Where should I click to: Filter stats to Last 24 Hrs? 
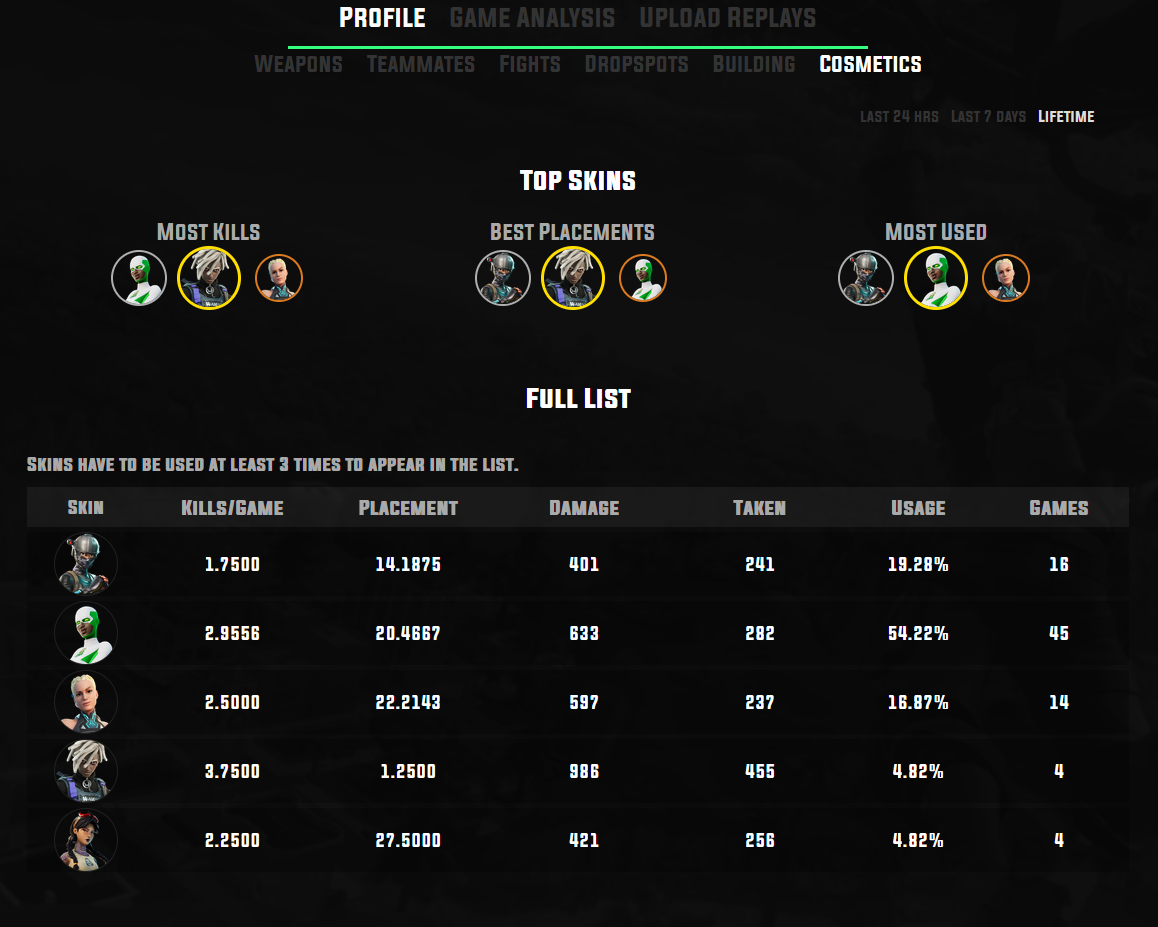[x=899, y=117]
